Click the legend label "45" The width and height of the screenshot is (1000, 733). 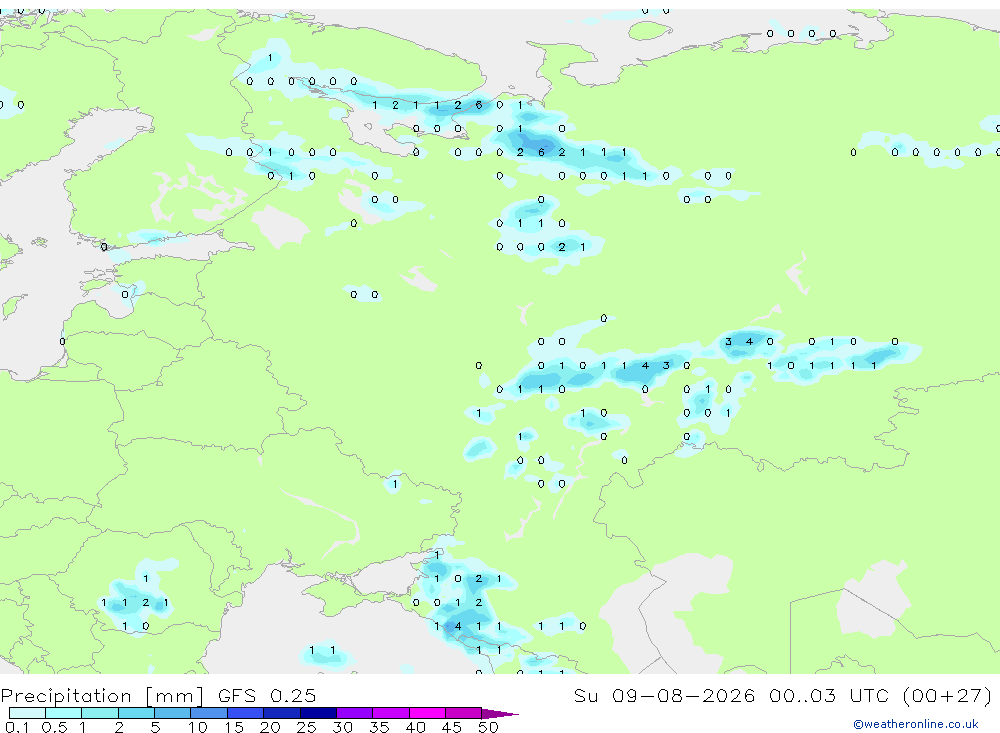(452, 727)
